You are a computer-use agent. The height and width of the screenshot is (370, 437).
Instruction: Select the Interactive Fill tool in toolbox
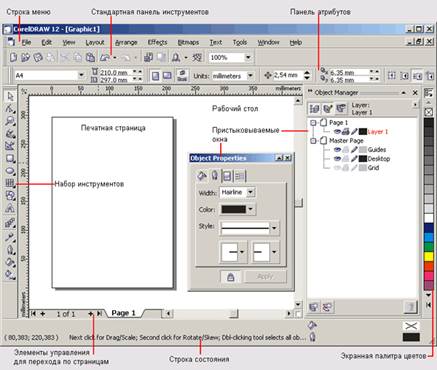tap(10, 275)
